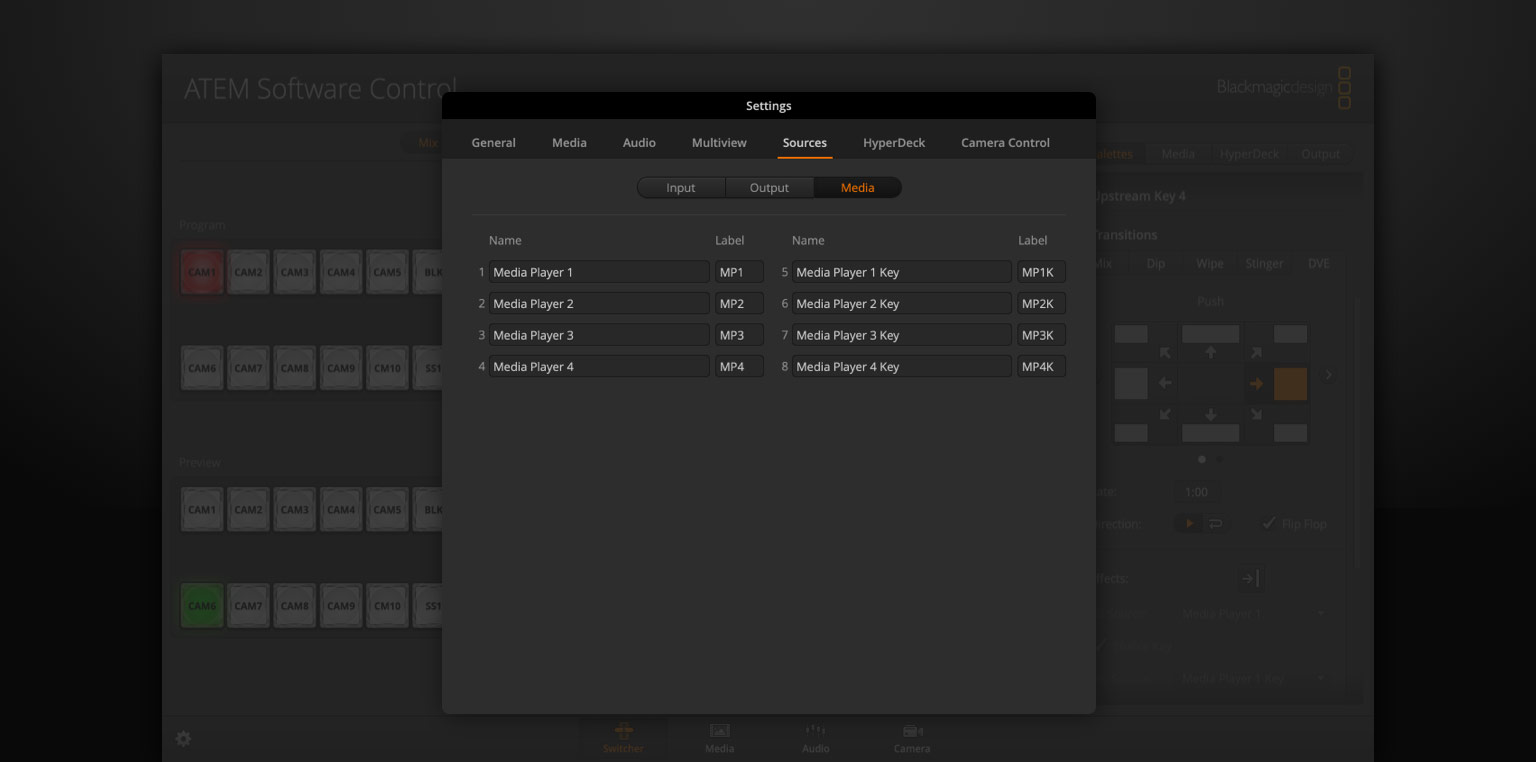Viewport: 1536px width, 762px height.
Task: Edit the Media Player 4 name field
Action: tap(599, 367)
